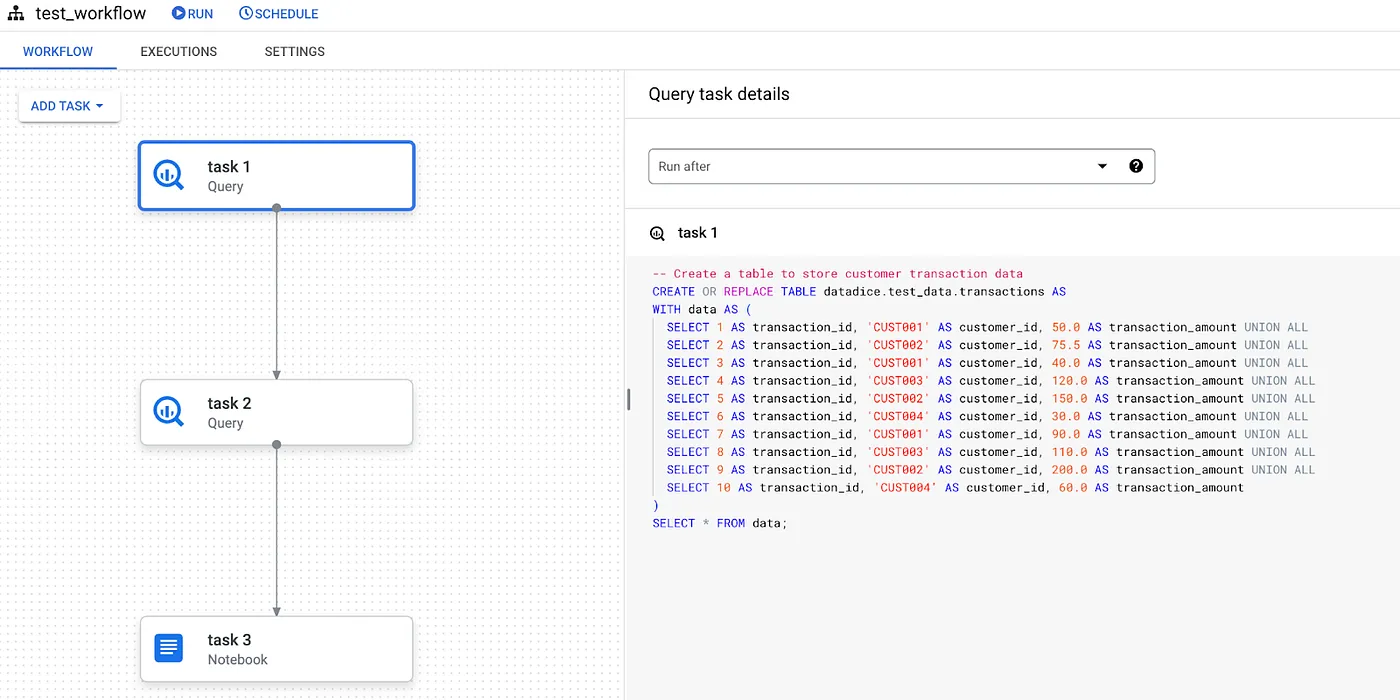Click the task 3 notebook icon
Viewport: 1400px width, 700px height.
tap(168, 648)
